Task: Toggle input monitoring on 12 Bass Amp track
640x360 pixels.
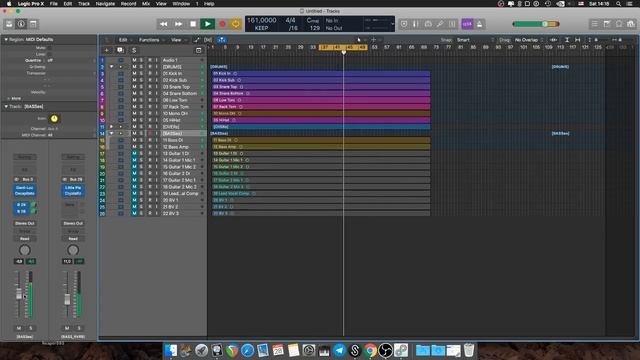Action: [156, 147]
